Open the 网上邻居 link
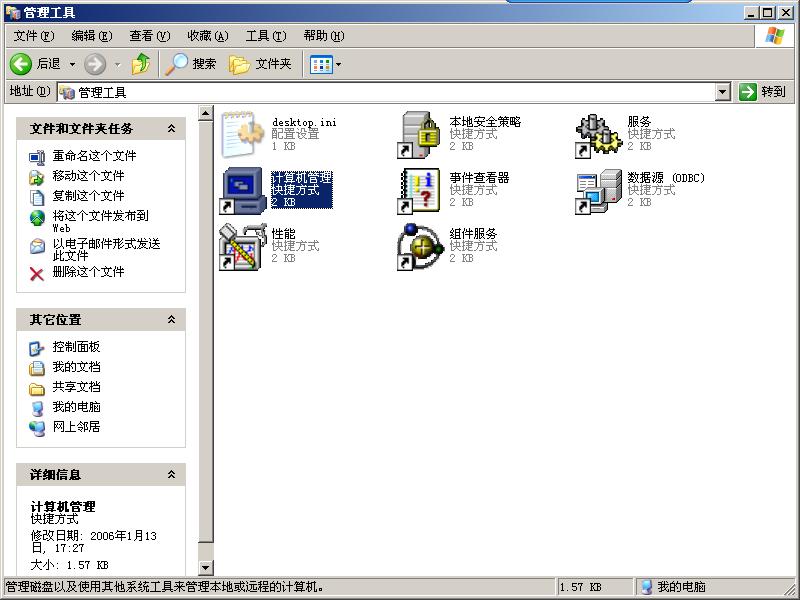Viewport: 800px width, 600px height. pyautogui.click(x=76, y=427)
